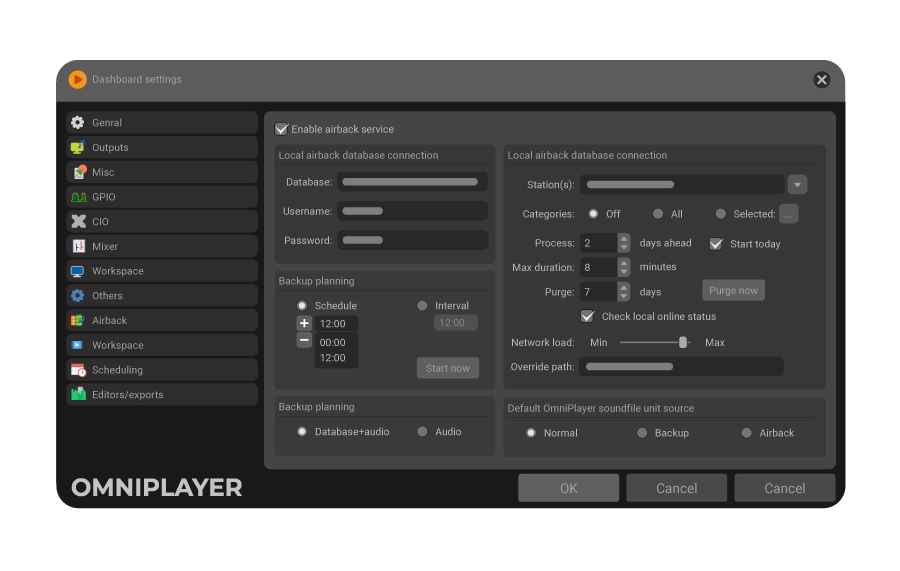Select the Schedule radio button

(302, 305)
